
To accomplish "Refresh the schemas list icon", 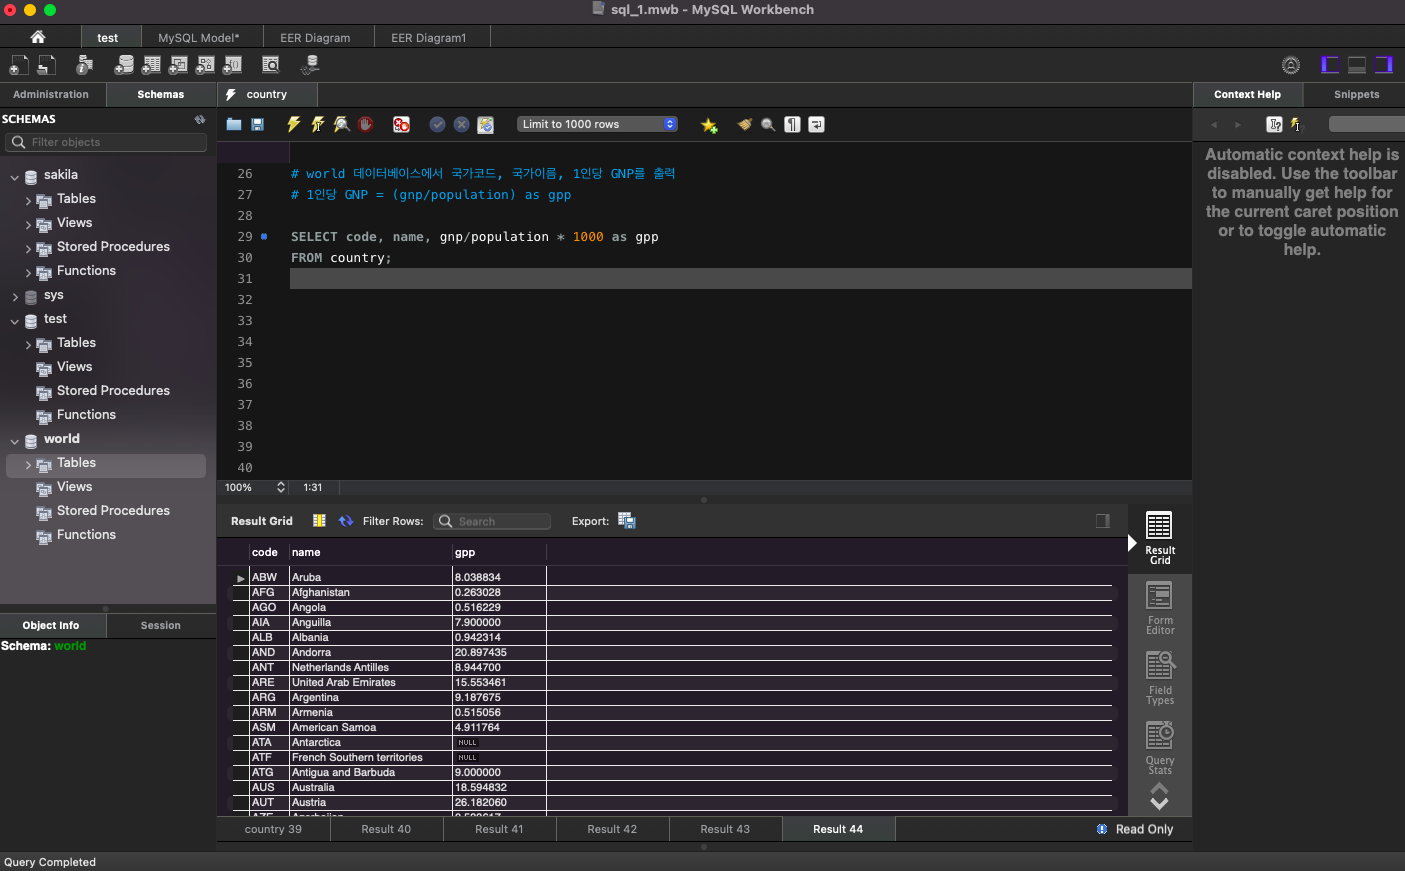I will pos(200,119).
